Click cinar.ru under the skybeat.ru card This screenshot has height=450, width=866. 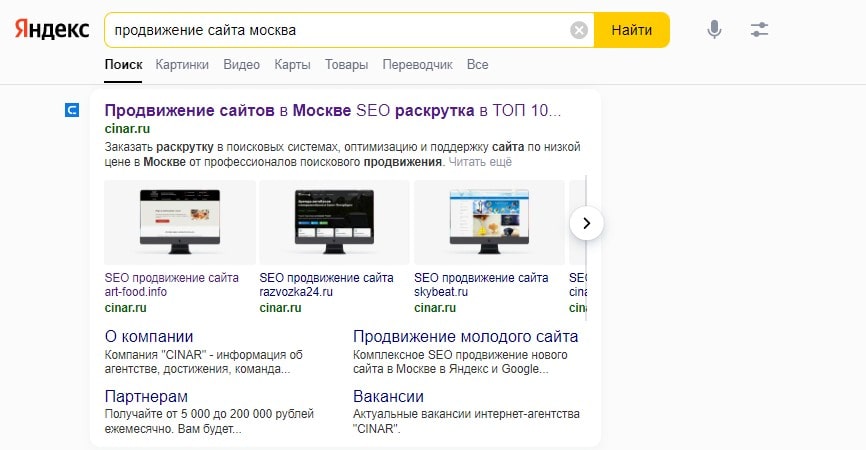point(435,308)
